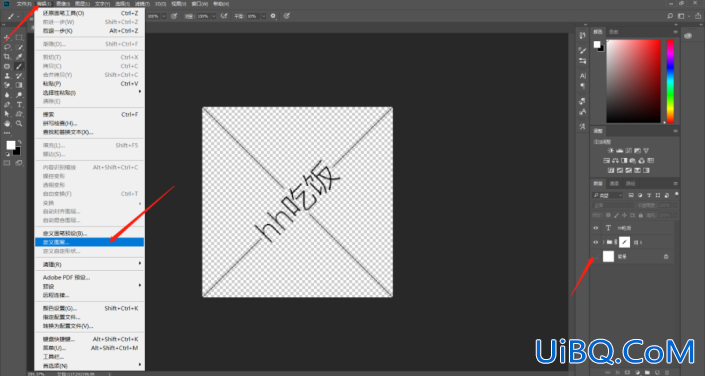The height and width of the screenshot is (376, 705).
Task: Select the Blur tool
Action: point(7,95)
